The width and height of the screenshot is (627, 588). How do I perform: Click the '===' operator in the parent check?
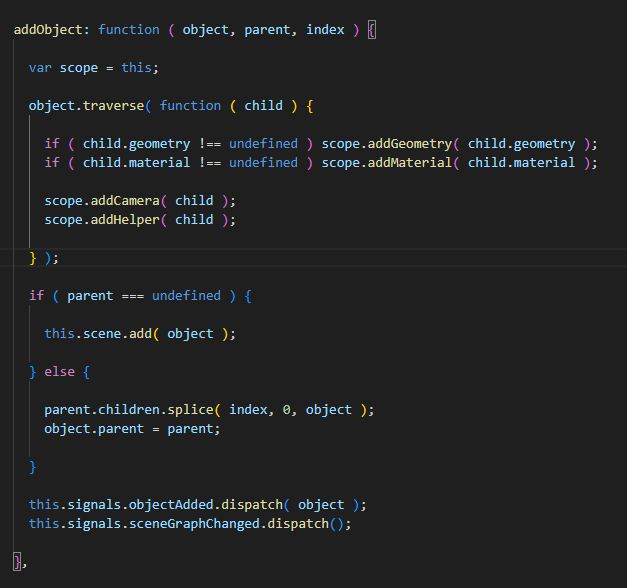point(132,296)
